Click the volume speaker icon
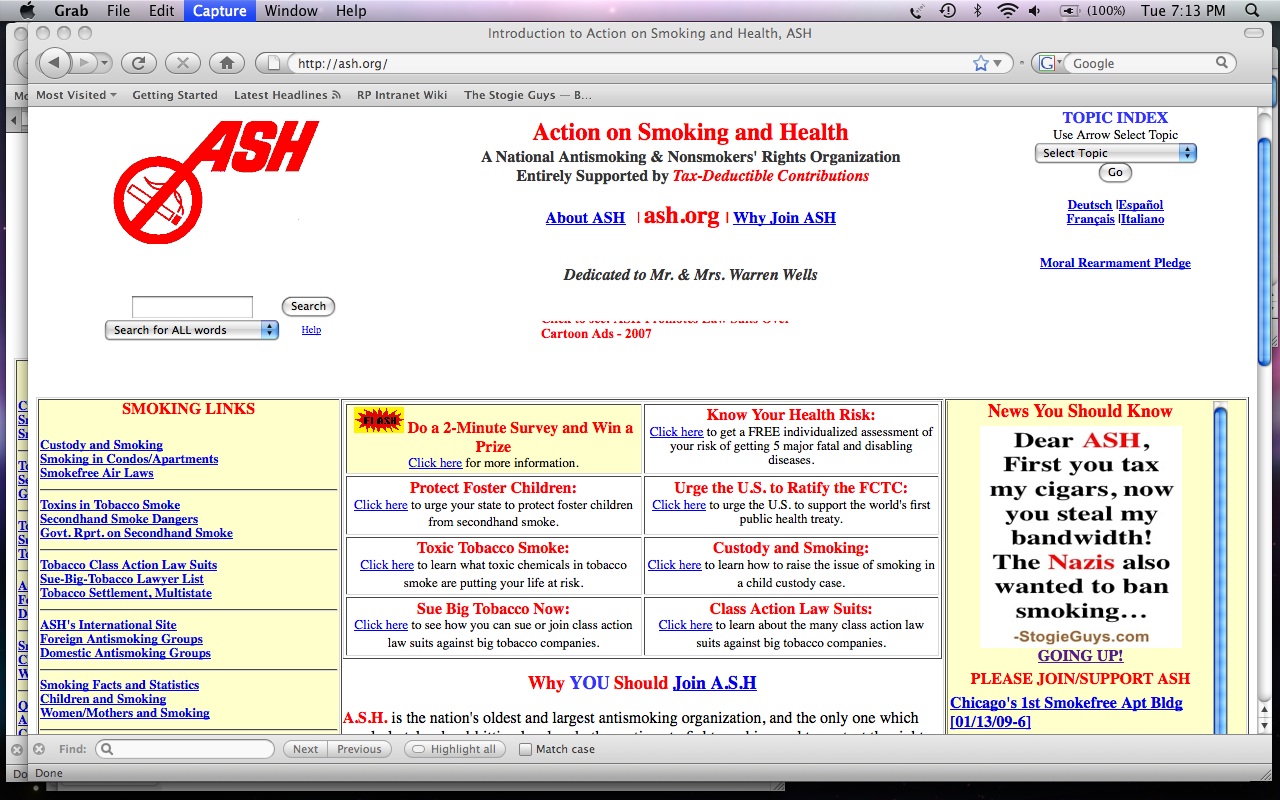 1035,11
